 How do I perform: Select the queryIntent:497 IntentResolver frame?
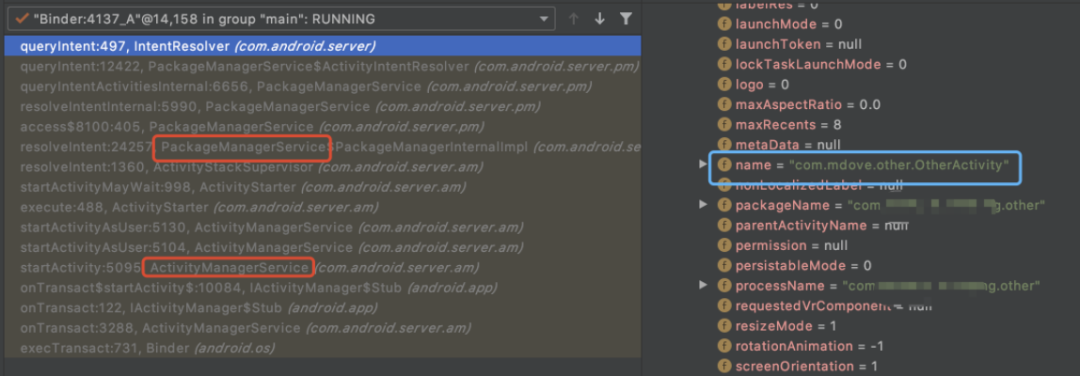click(321, 47)
